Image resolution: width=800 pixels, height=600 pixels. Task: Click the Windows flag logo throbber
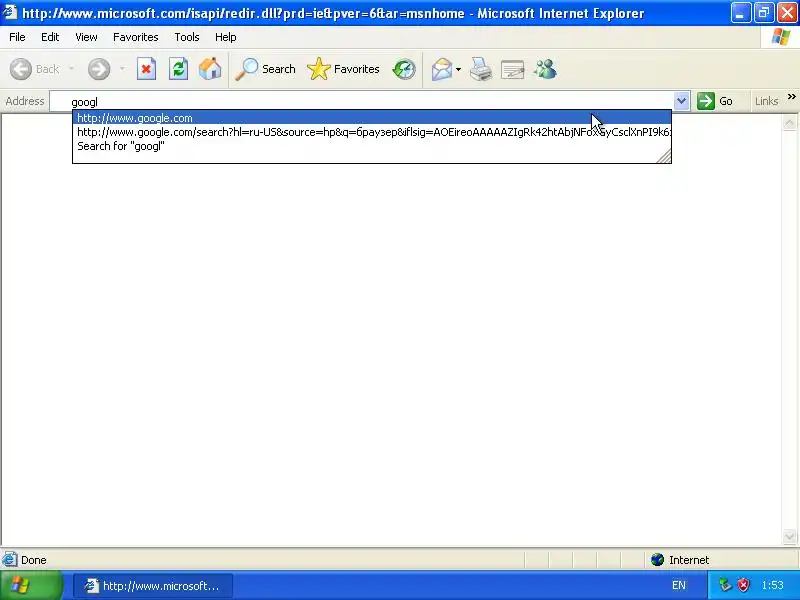[781, 37]
